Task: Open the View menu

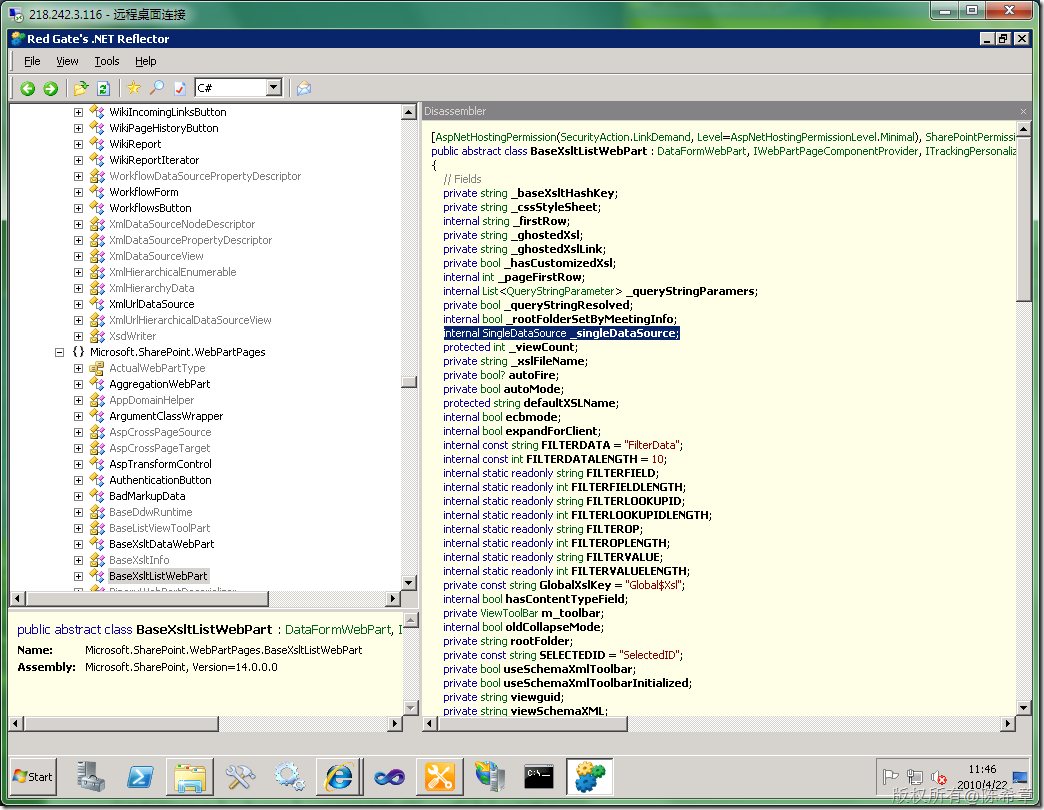Action: pos(67,61)
